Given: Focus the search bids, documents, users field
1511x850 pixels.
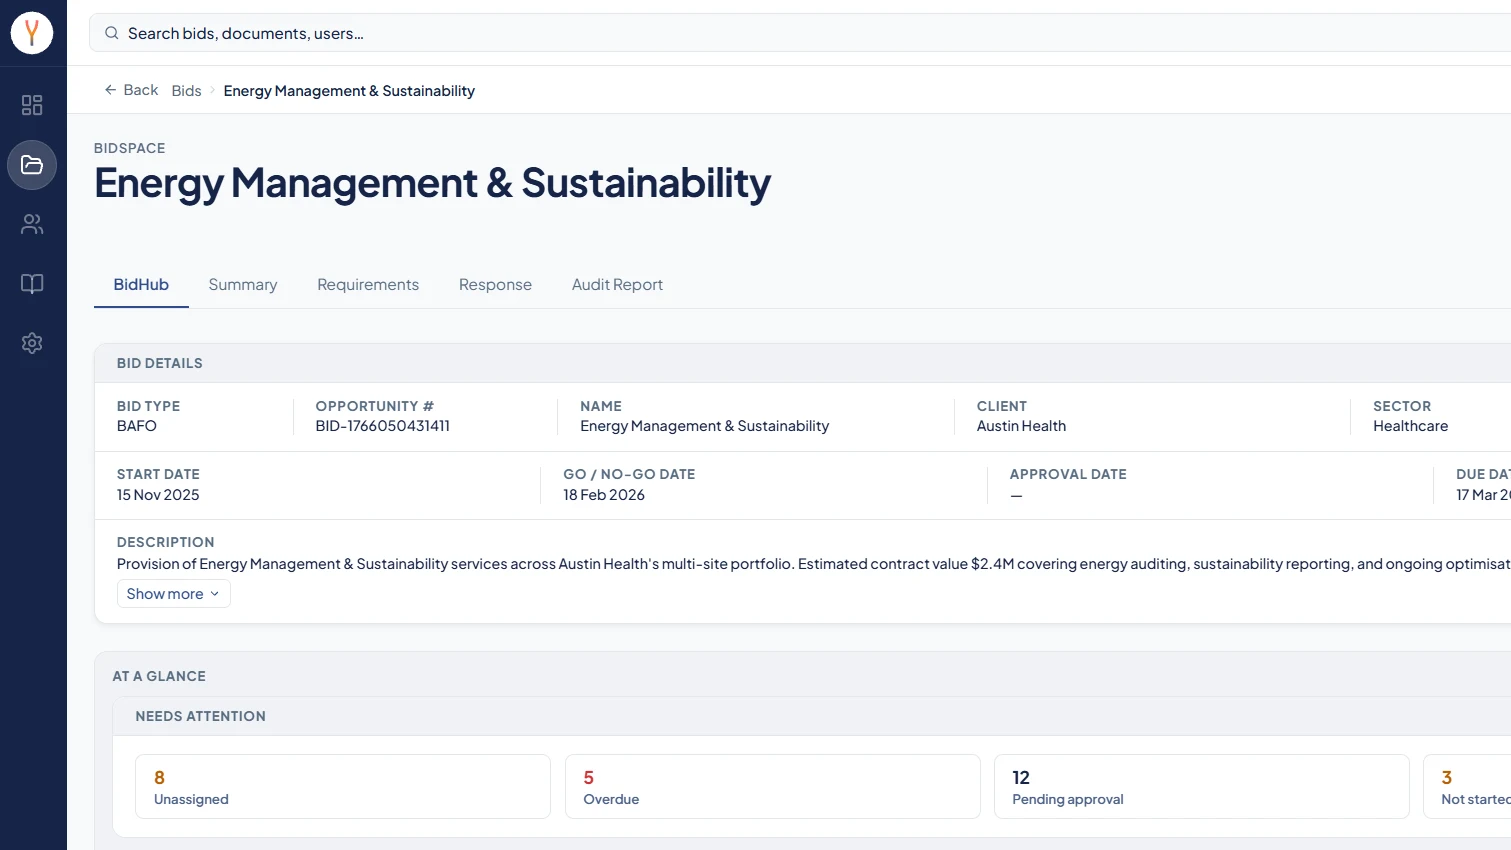Looking at the screenshot, I should click(800, 33).
